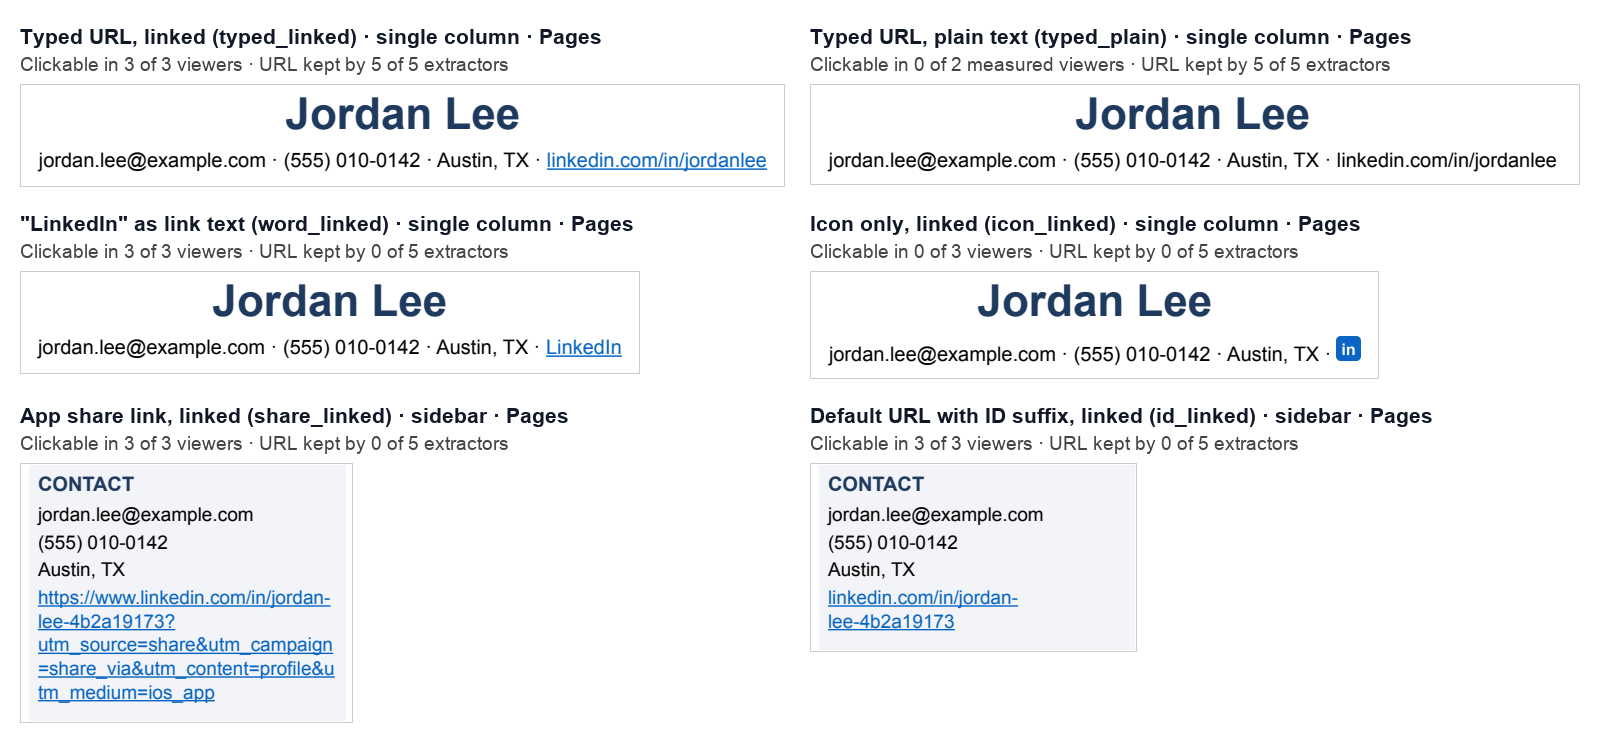Viewport: 1600px width, 747px height.
Task: Click the viewers caption under the word_linked heading
Action: coord(131,252)
